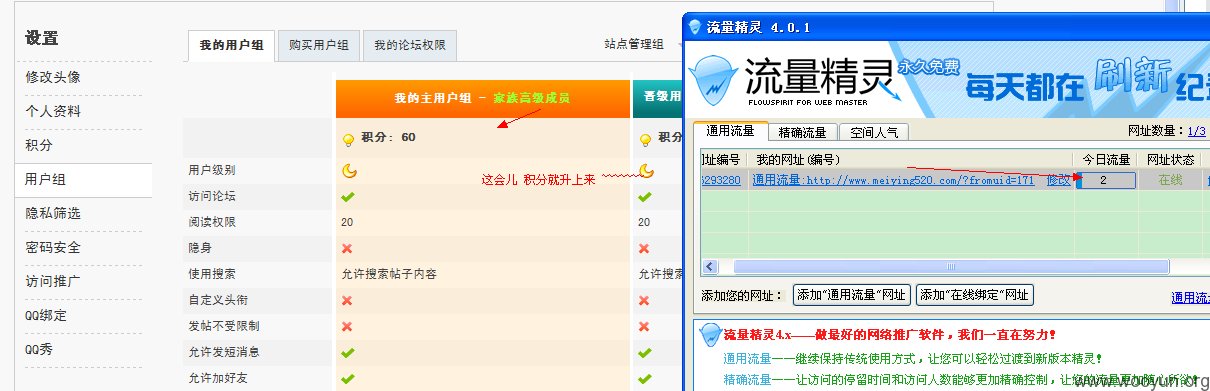The height and width of the screenshot is (391, 1210).
Task: Click the red cross for 发帖不受限制 in the main group column
Action: point(347,326)
